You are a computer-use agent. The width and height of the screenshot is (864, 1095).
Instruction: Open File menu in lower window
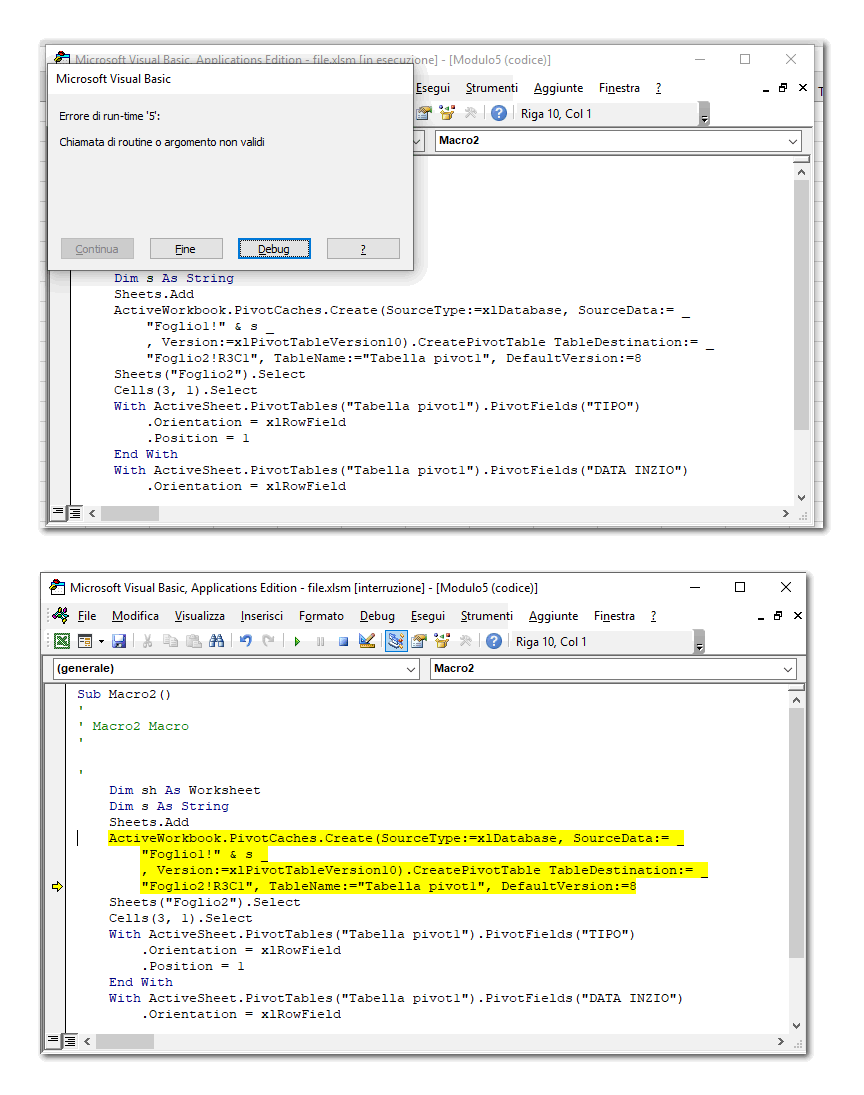click(x=87, y=616)
